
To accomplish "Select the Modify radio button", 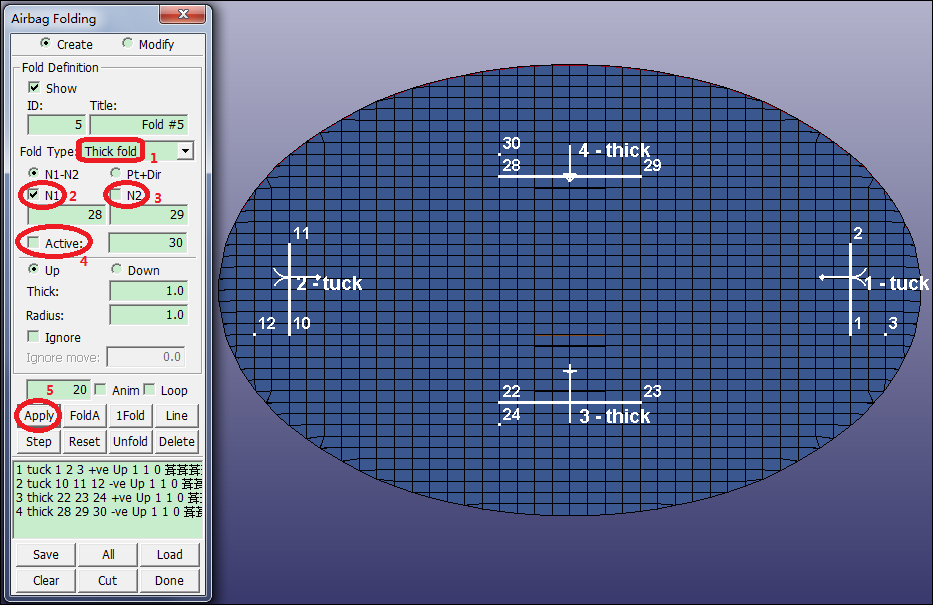I will pos(127,44).
